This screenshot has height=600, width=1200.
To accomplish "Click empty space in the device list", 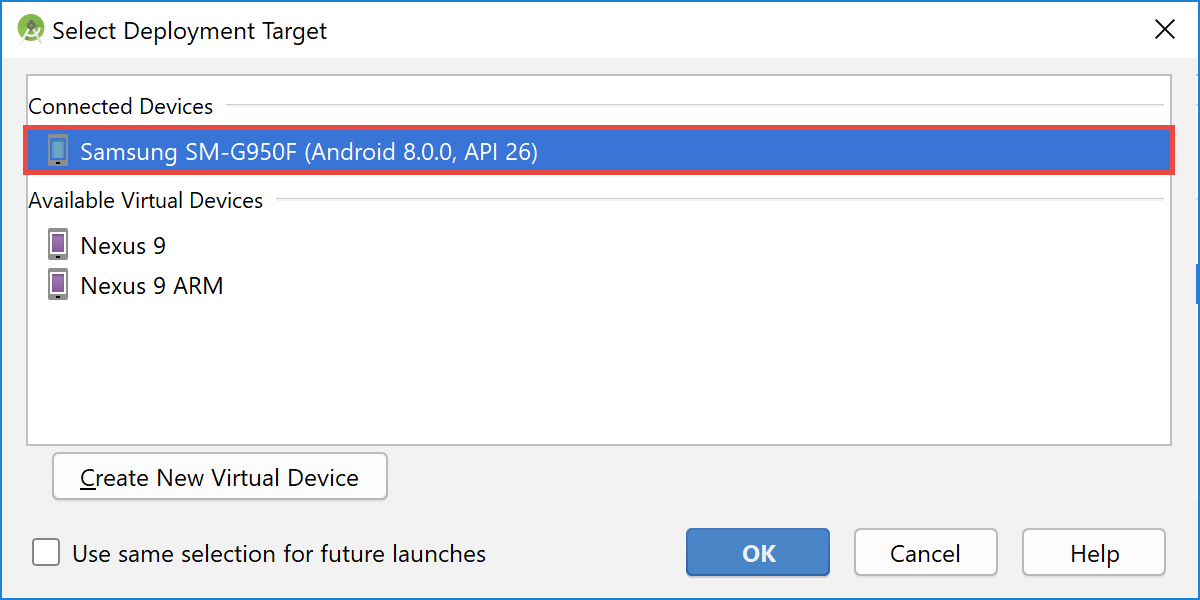I will pos(599,375).
